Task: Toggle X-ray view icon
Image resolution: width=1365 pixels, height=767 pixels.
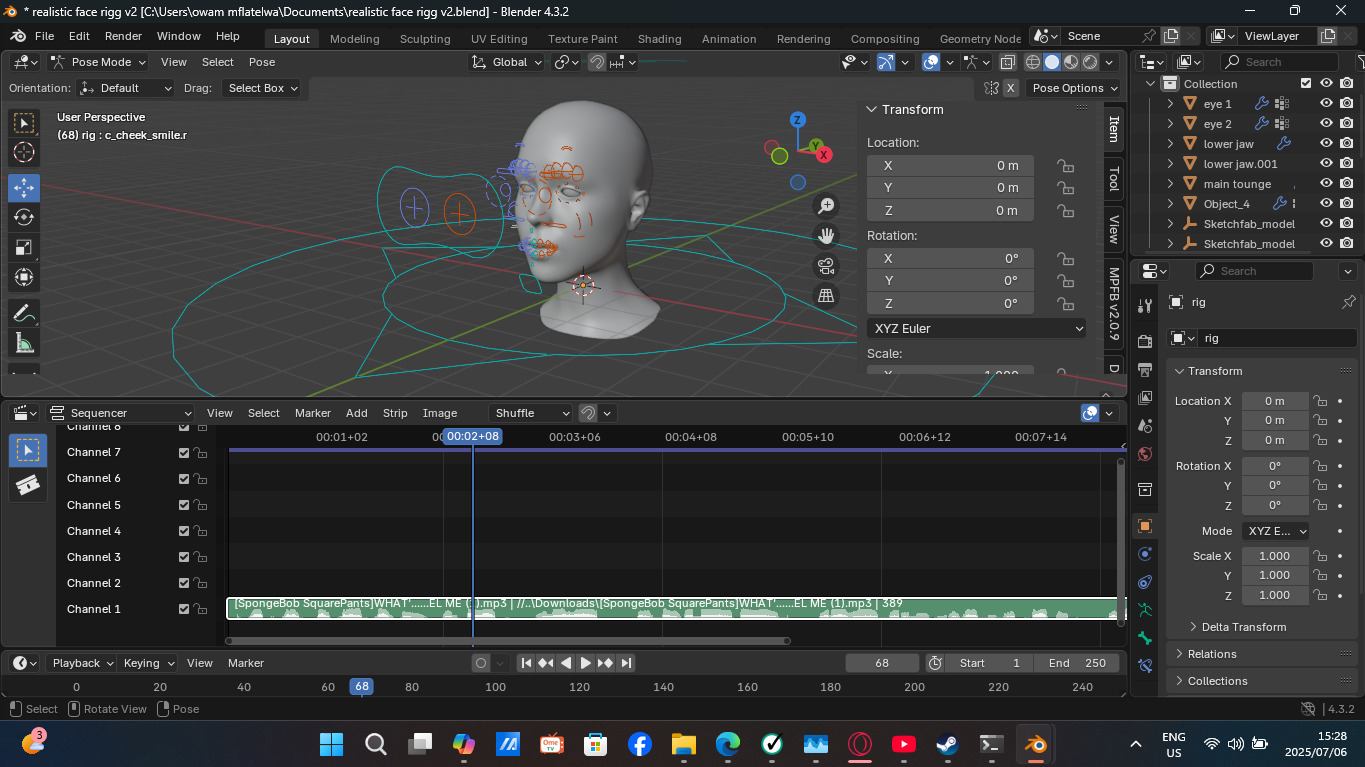Action: point(1007,62)
